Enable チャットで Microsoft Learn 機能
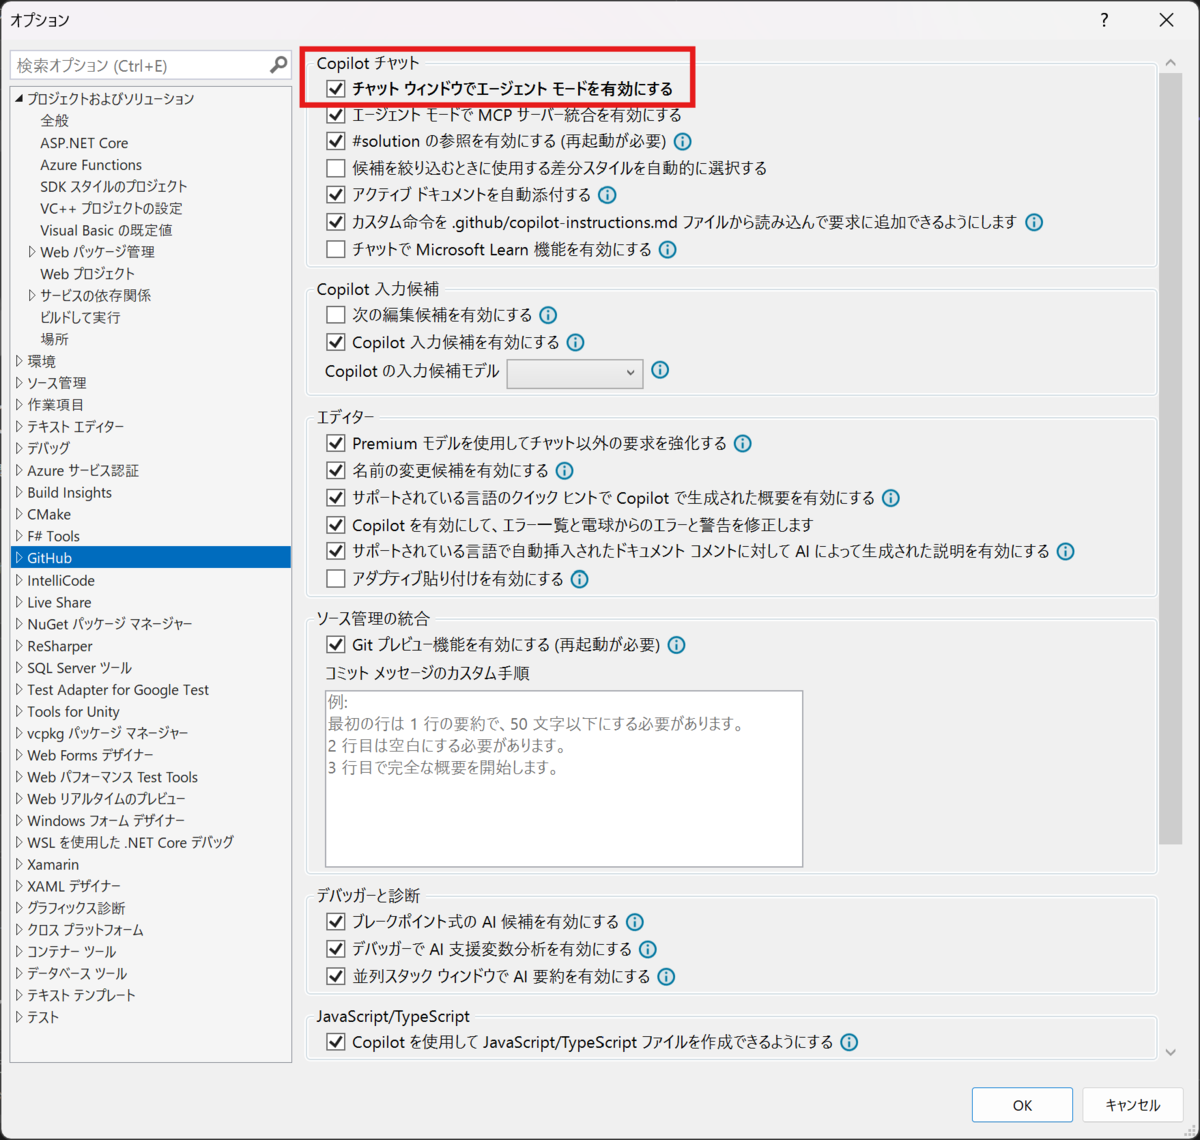This screenshot has height=1140, width=1200. (336, 249)
